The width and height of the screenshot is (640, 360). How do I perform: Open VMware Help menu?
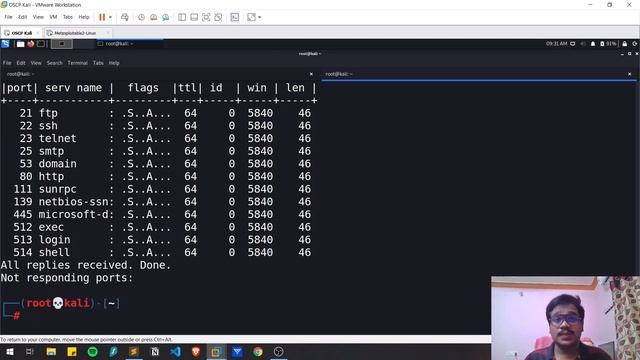tap(84, 17)
